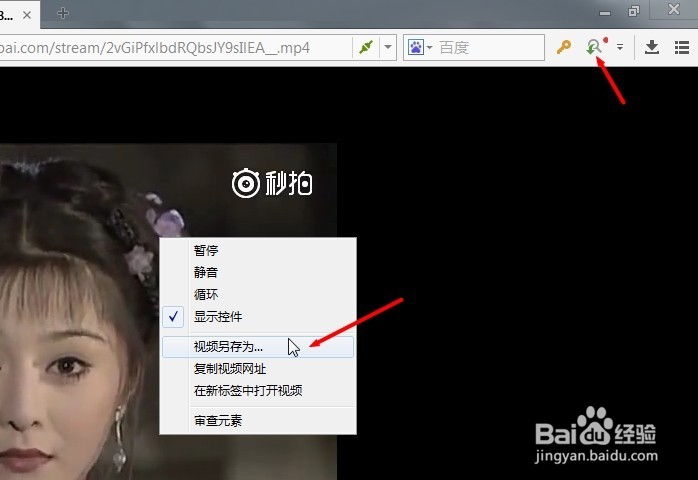The width and height of the screenshot is (698, 480).
Task: Minimize the browser window
Action: (x=605, y=12)
